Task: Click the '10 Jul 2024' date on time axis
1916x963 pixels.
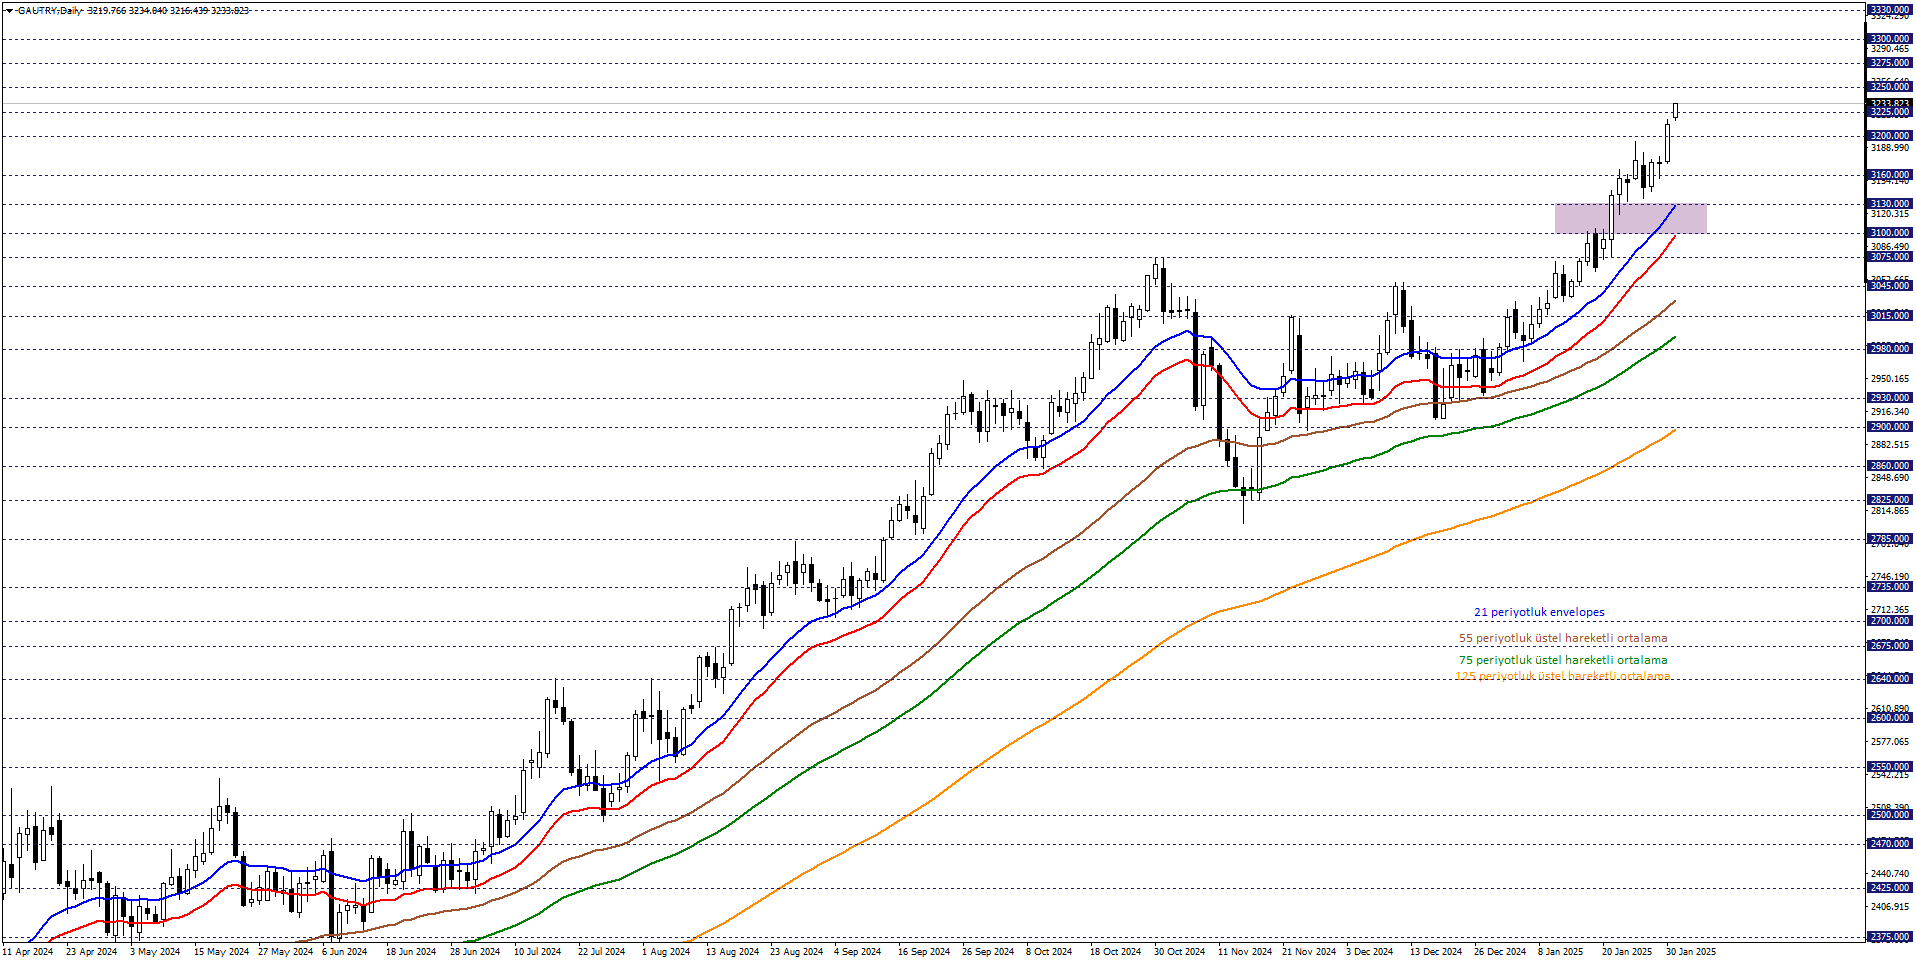Action: pyautogui.click(x=538, y=952)
